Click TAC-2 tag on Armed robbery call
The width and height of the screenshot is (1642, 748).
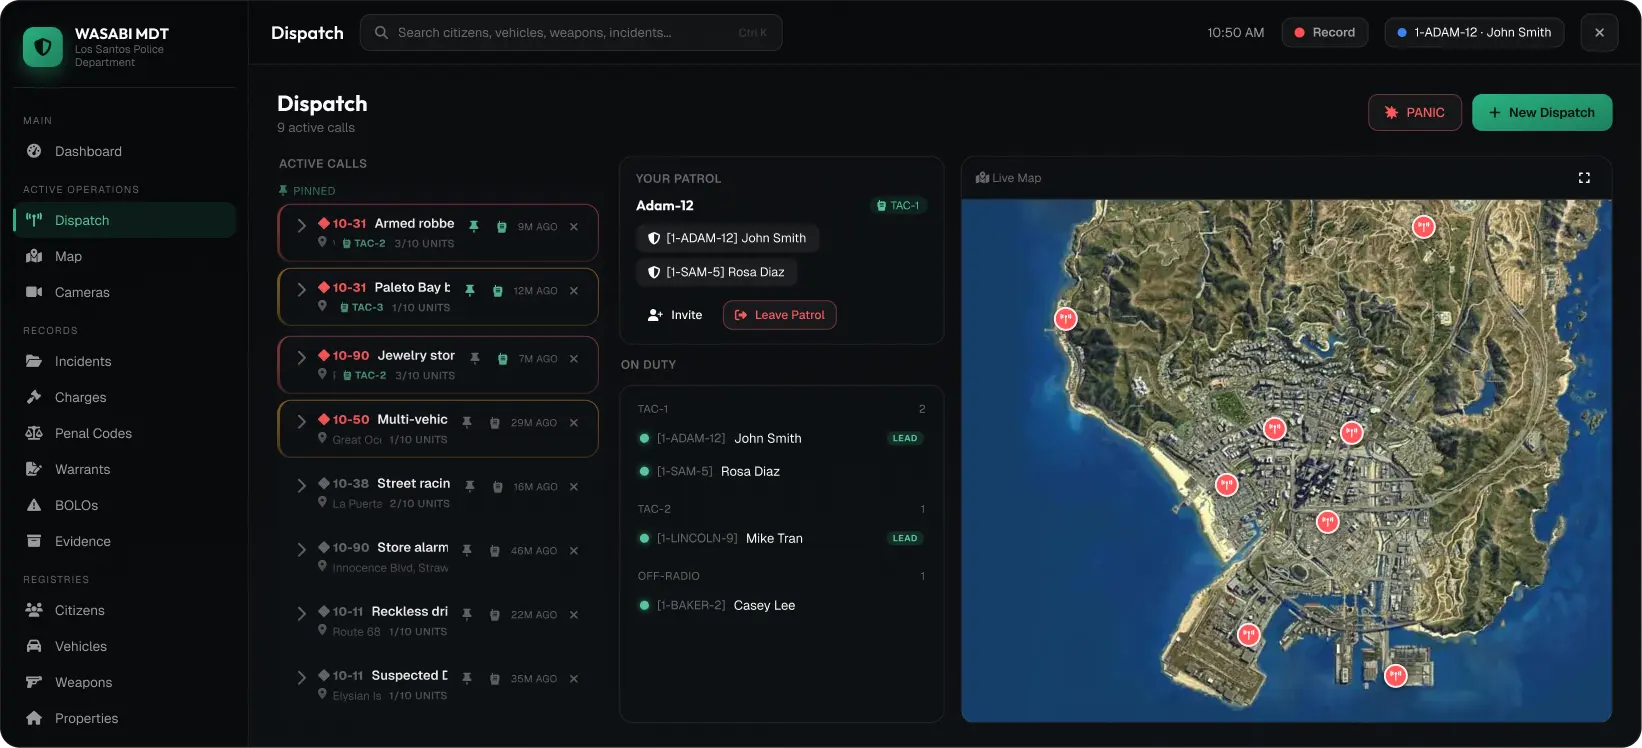[364, 243]
